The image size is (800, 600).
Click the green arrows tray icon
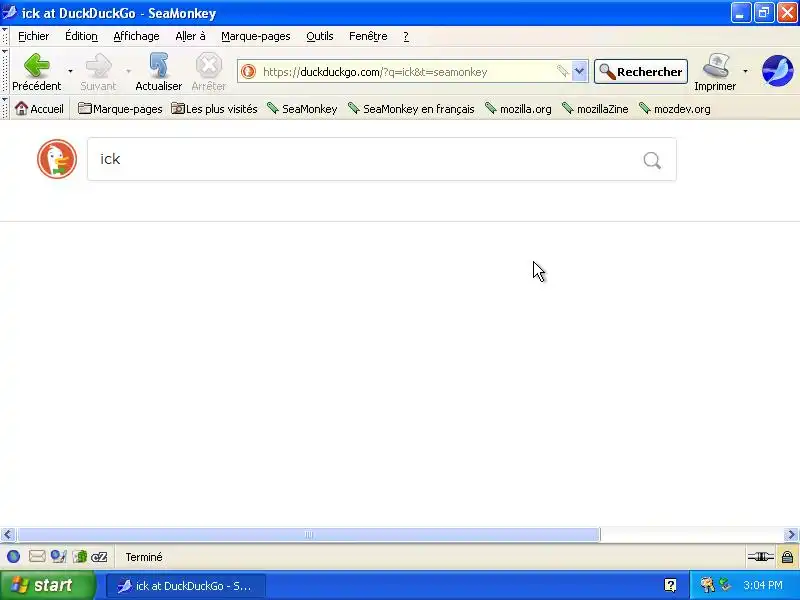tap(724, 585)
